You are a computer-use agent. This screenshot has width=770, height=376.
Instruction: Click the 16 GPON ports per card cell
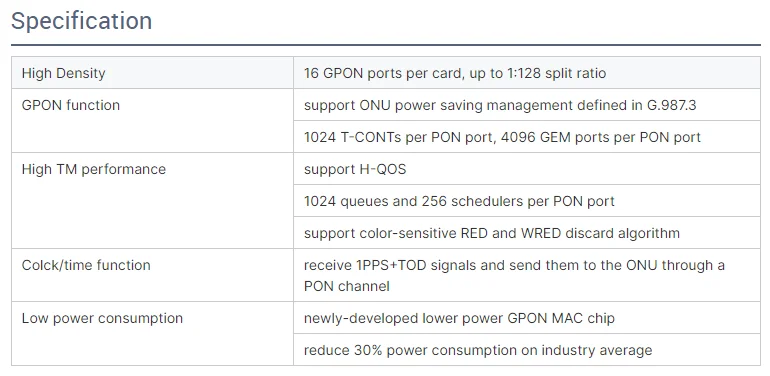point(526,73)
